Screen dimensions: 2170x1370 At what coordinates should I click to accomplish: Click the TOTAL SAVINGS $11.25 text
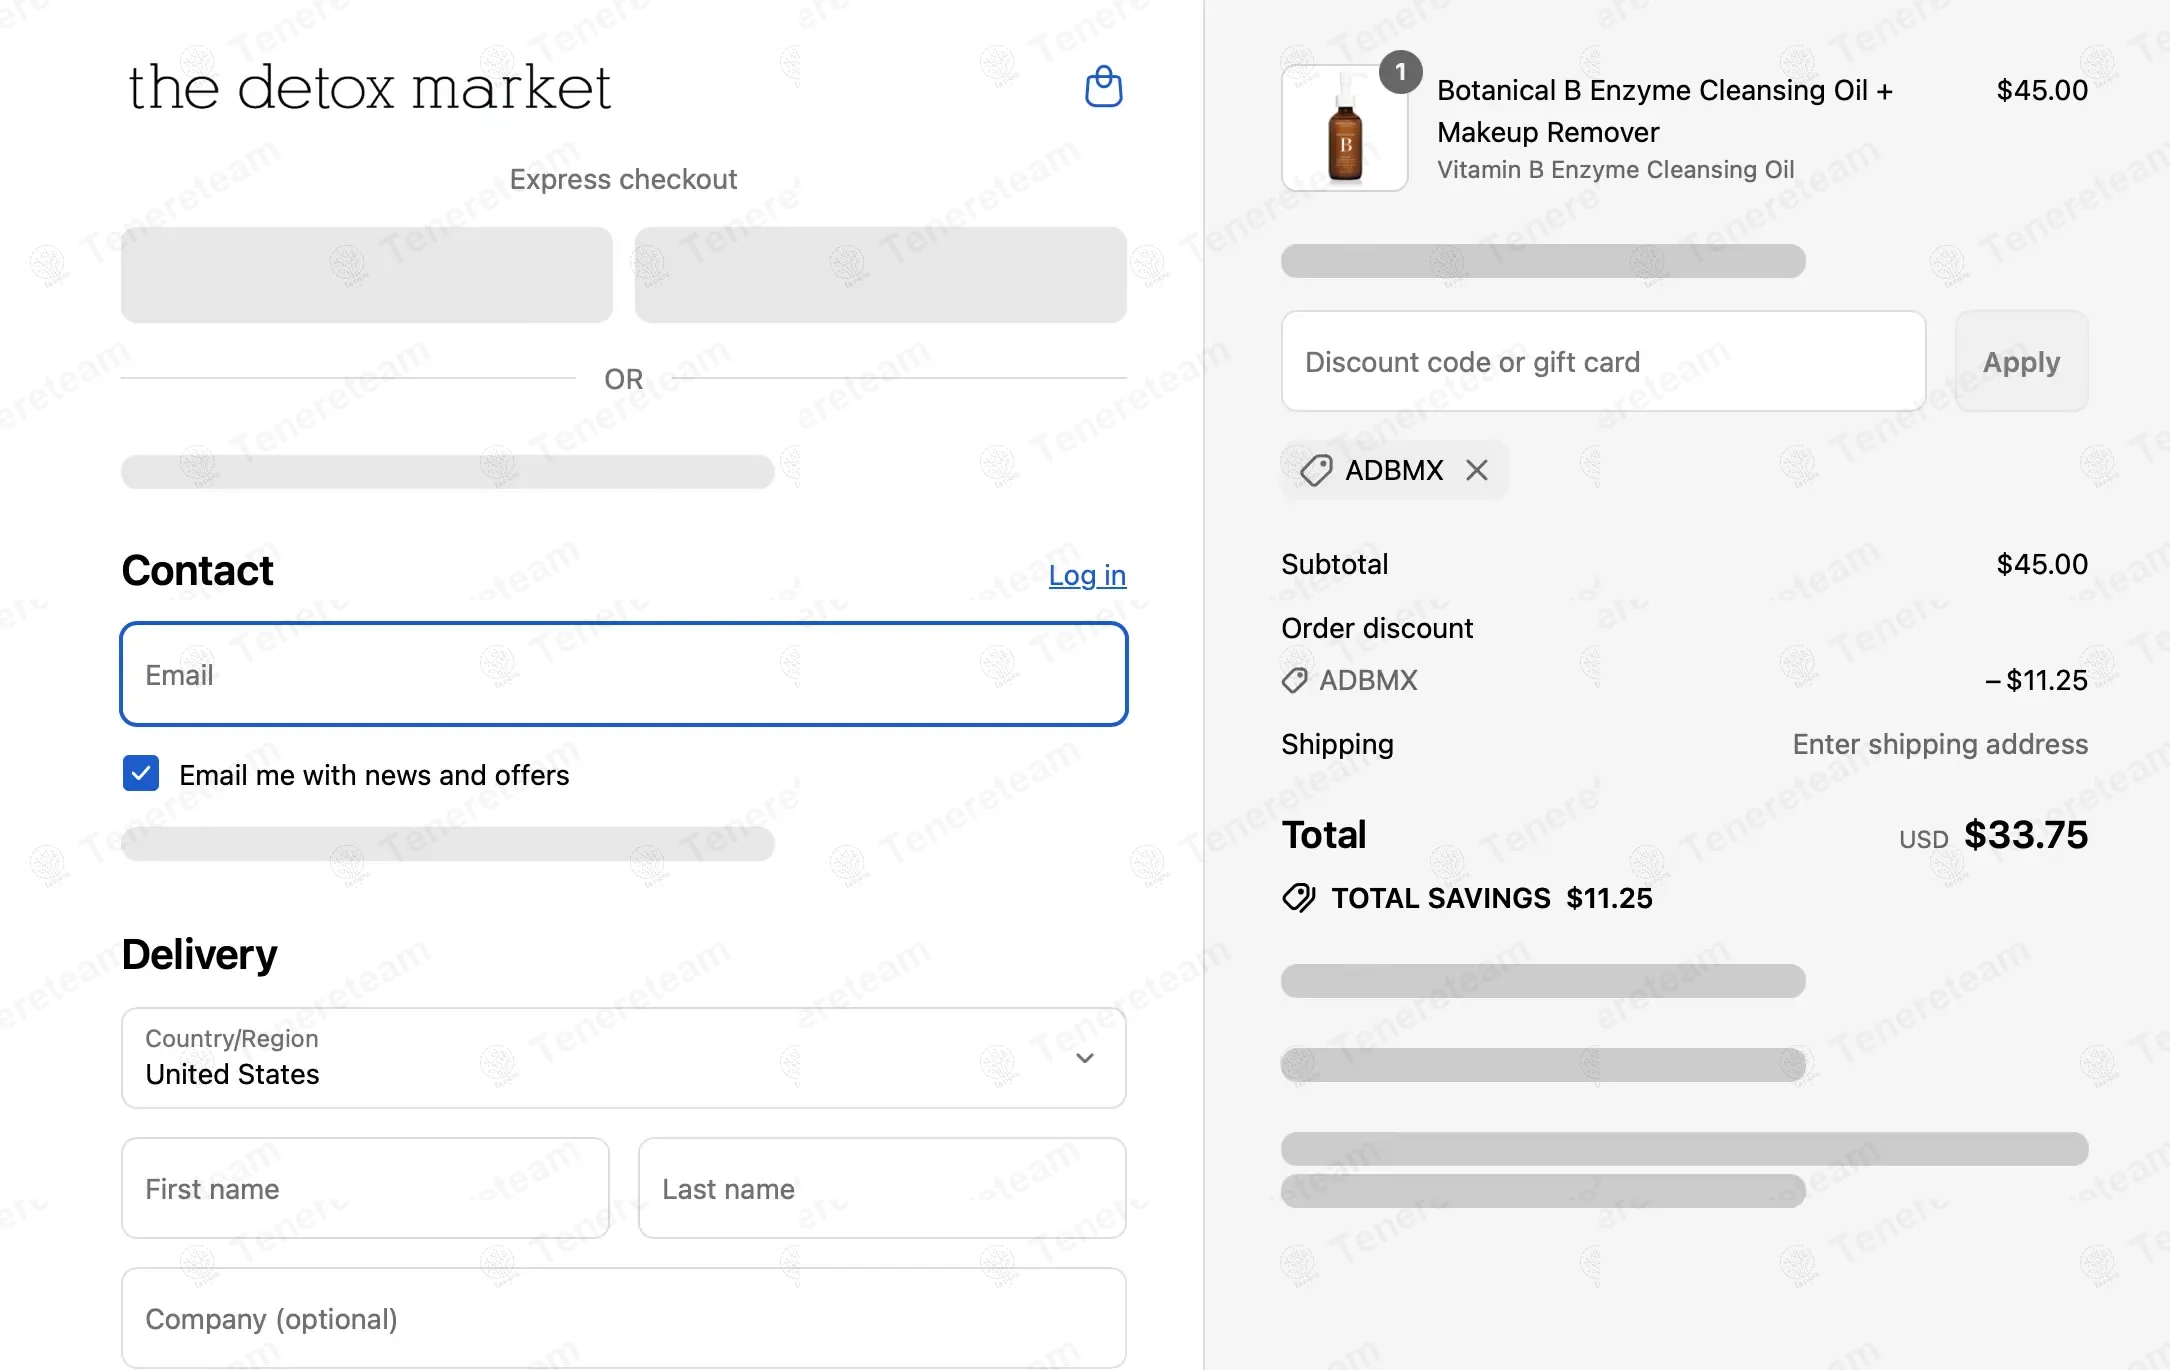[1492, 898]
